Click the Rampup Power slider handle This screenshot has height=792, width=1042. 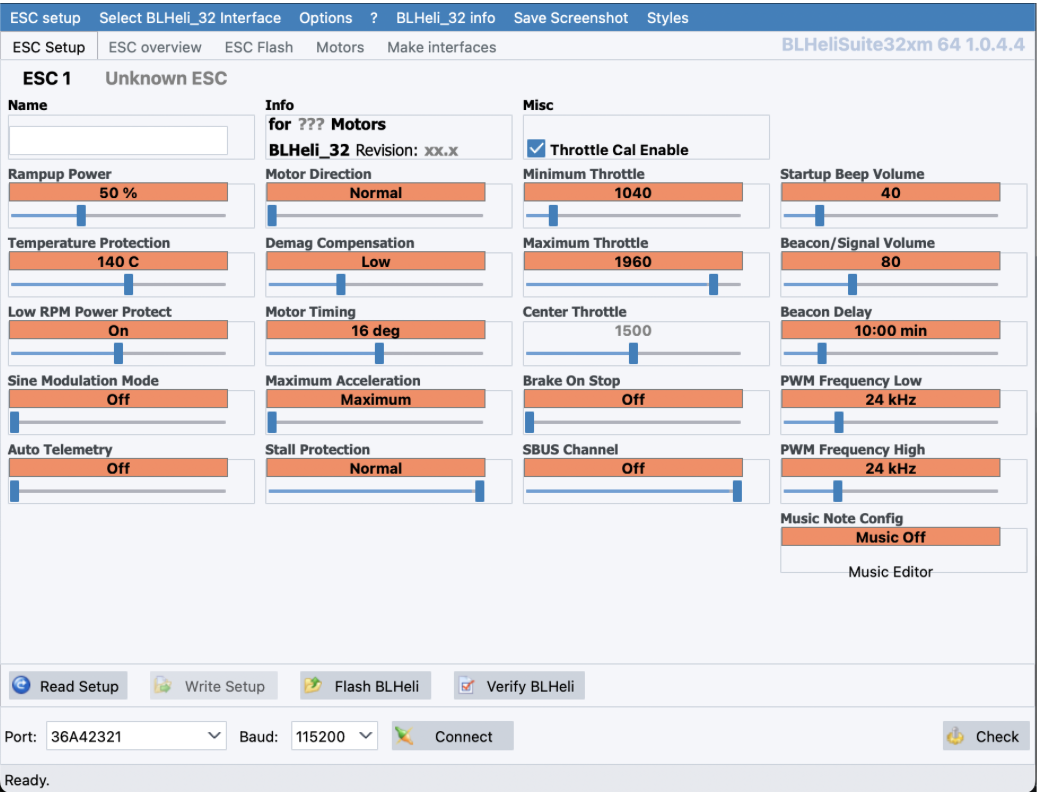point(81,215)
